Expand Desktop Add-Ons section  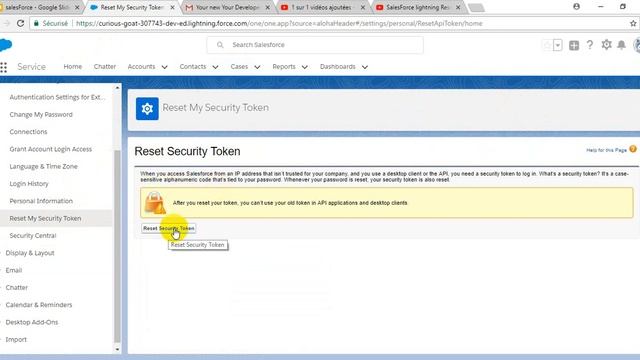pyautogui.click(x=32, y=322)
